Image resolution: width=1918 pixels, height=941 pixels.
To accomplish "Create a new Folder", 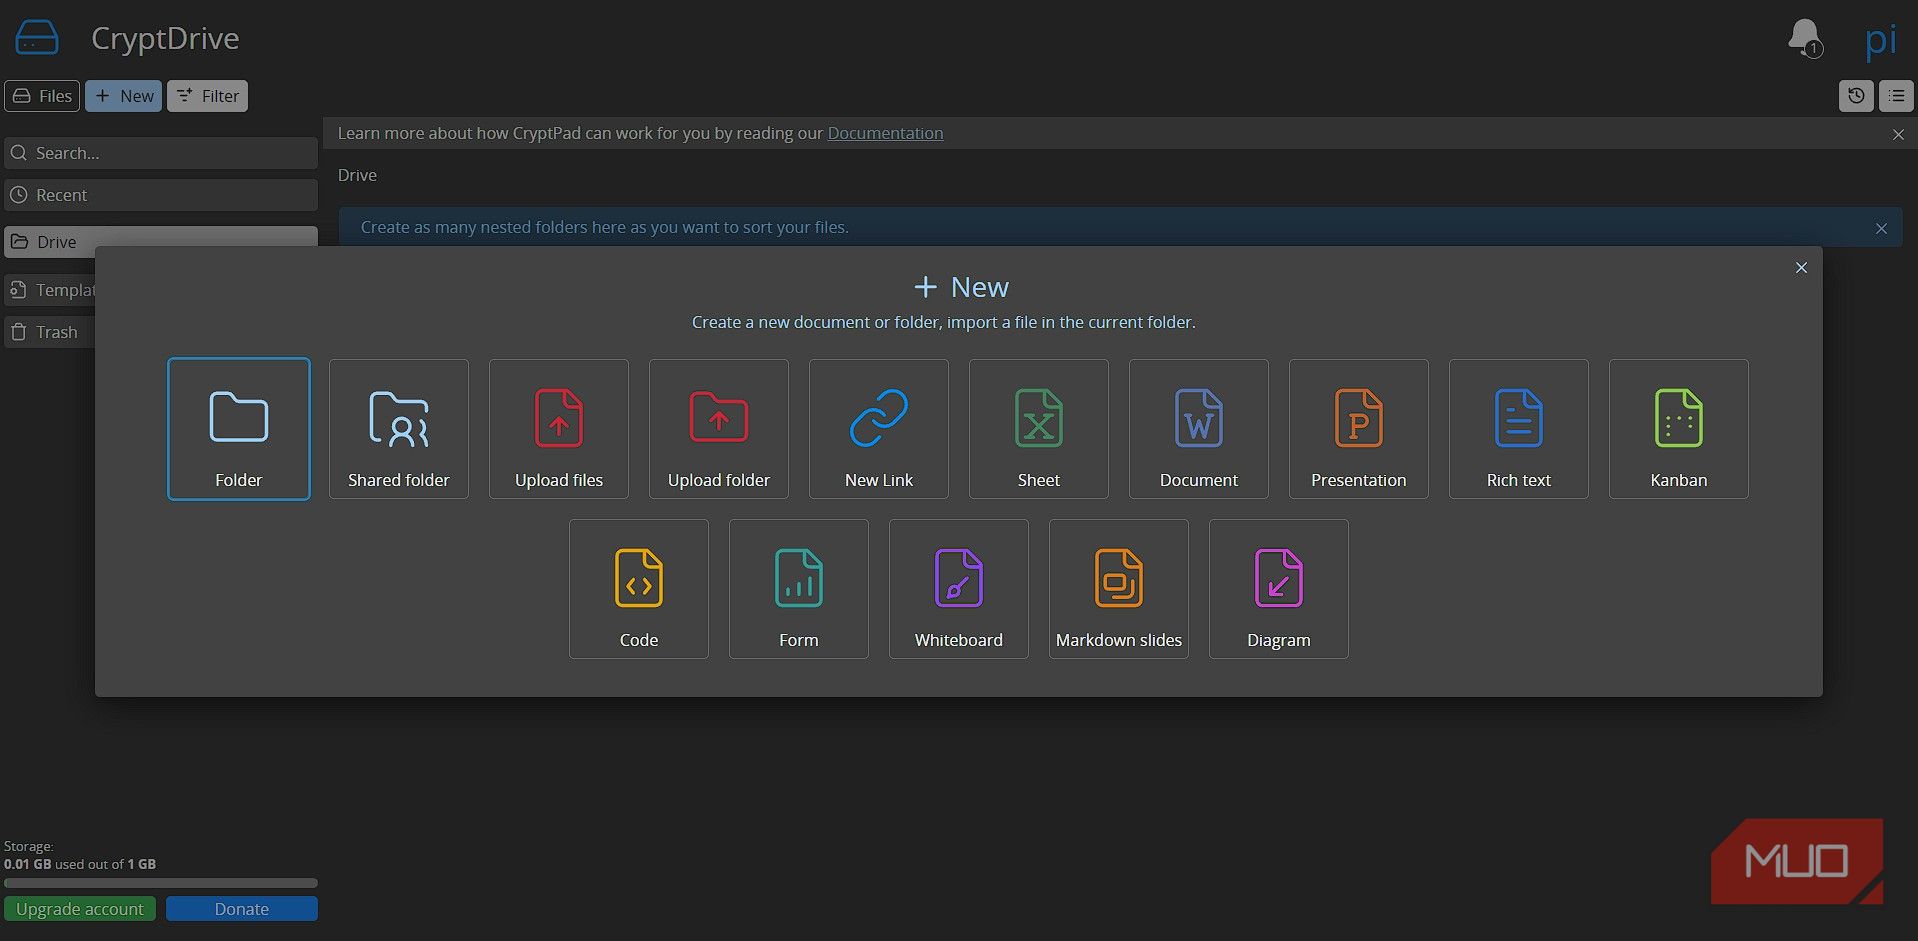I will 239,429.
